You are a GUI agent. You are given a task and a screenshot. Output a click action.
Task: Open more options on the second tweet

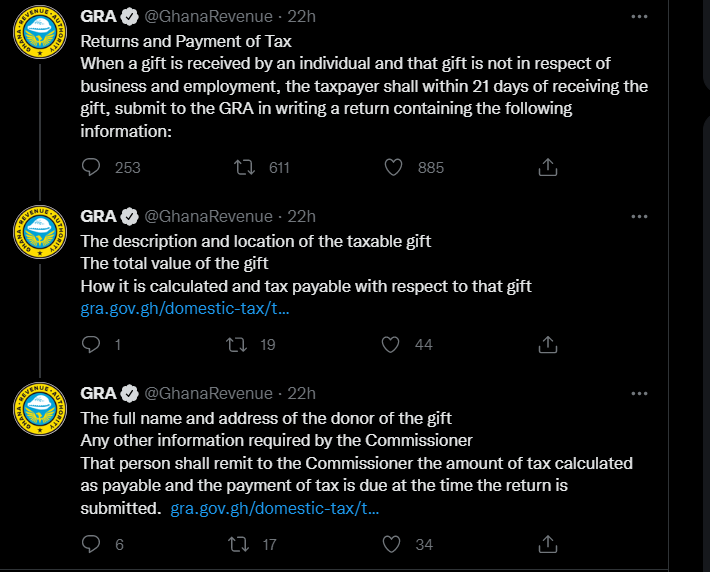click(x=639, y=216)
